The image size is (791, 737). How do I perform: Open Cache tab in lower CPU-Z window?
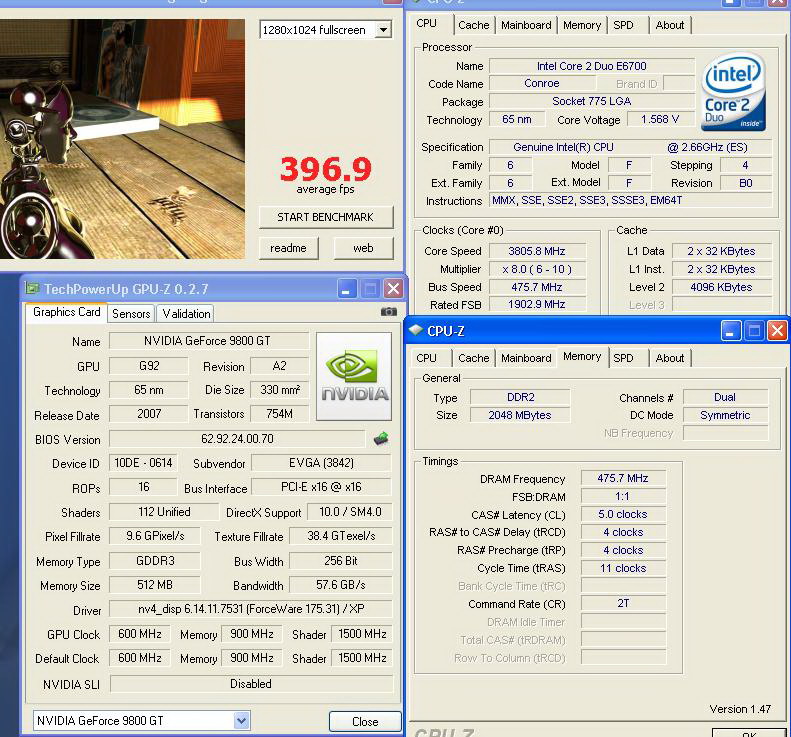(x=474, y=358)
